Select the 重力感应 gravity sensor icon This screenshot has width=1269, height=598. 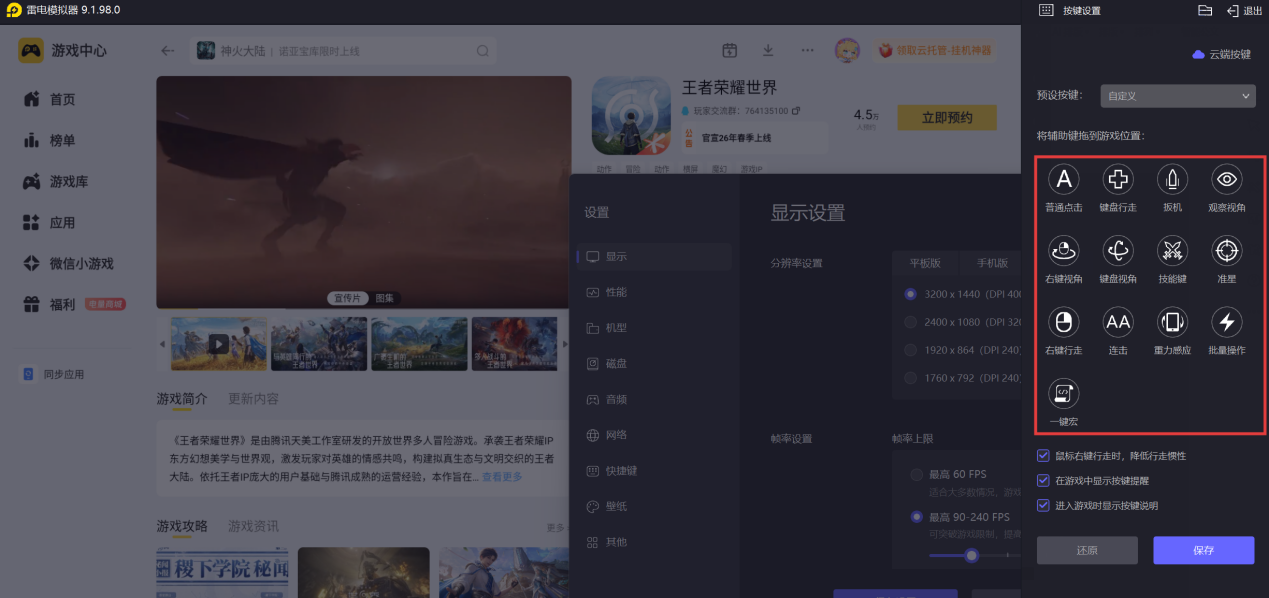pyautogui.click(x=1172, y=322)
